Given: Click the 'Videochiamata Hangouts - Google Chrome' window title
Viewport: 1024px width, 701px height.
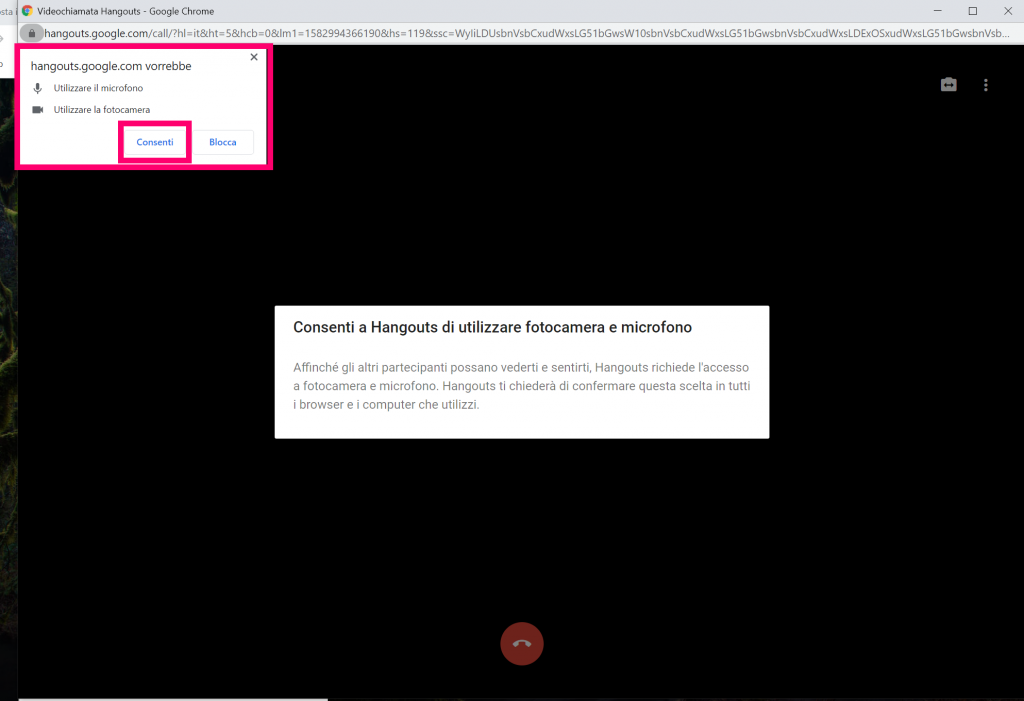Looking at the screenshot, I should click(x=125, y=11).
